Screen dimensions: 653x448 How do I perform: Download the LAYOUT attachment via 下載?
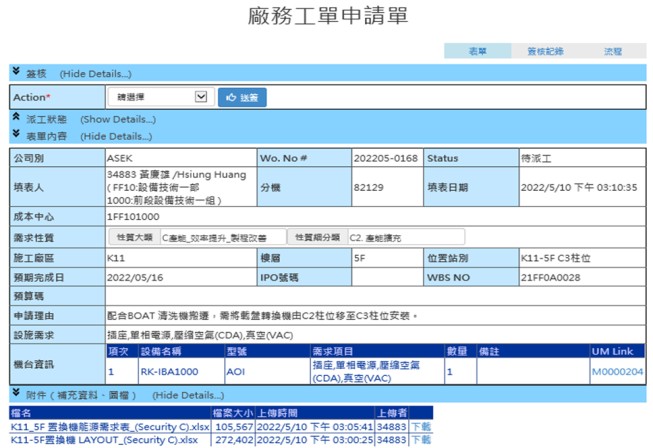click(x=420, y=439)
